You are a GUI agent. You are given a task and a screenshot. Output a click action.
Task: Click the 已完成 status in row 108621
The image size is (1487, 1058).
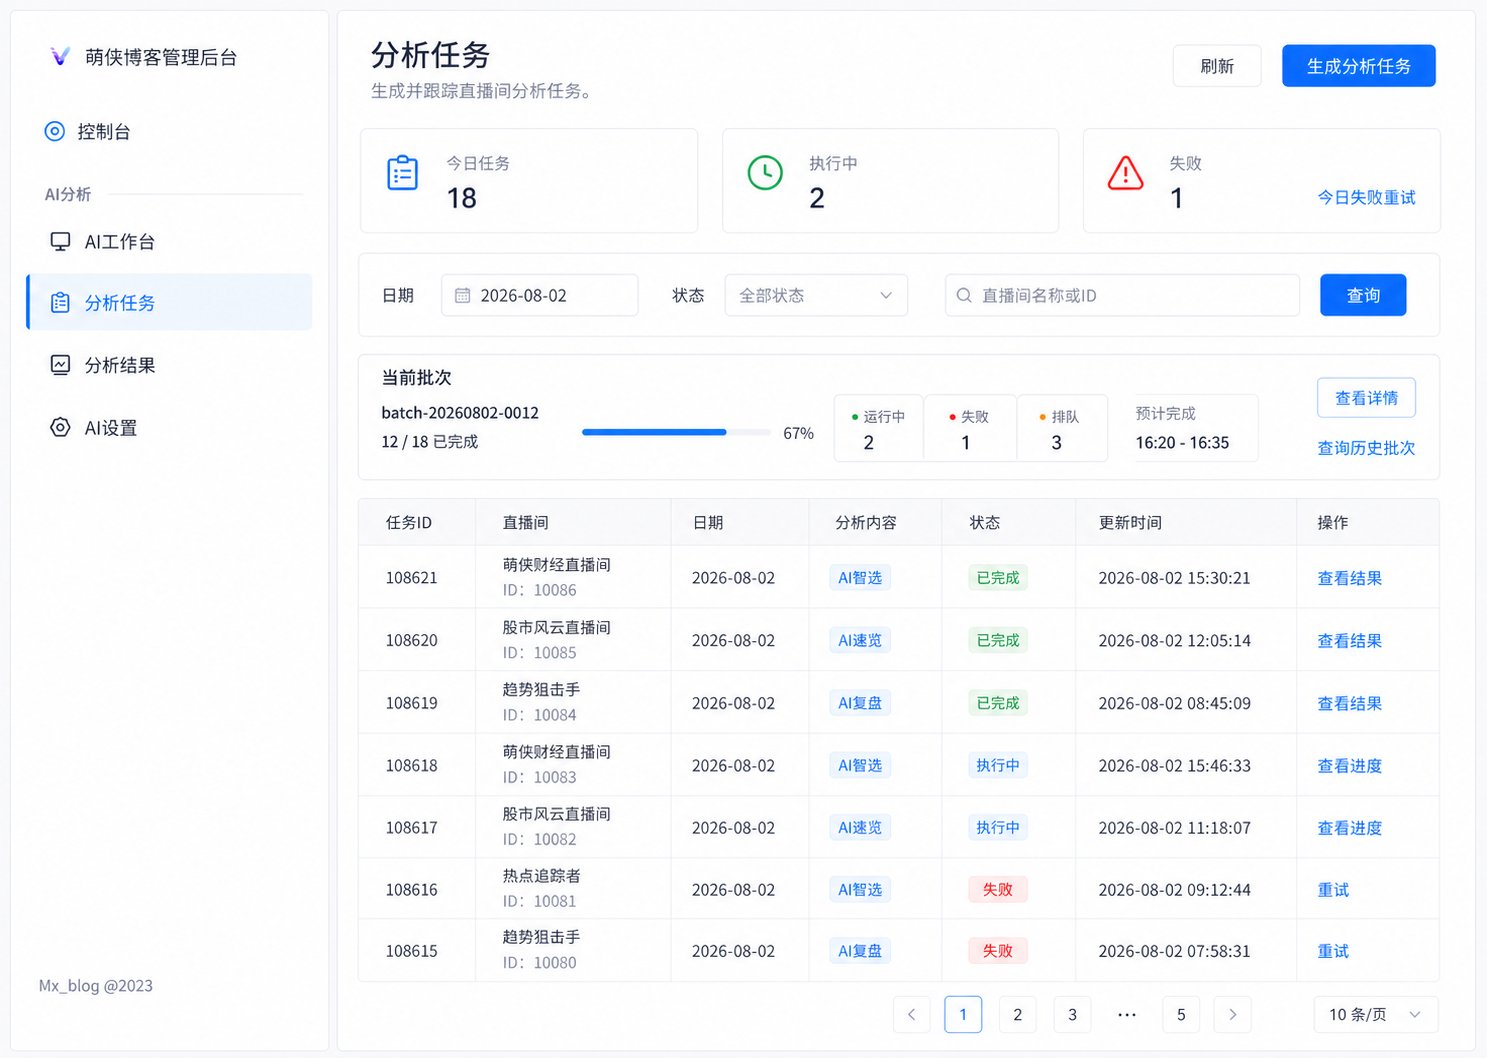(x=998, y=578)
